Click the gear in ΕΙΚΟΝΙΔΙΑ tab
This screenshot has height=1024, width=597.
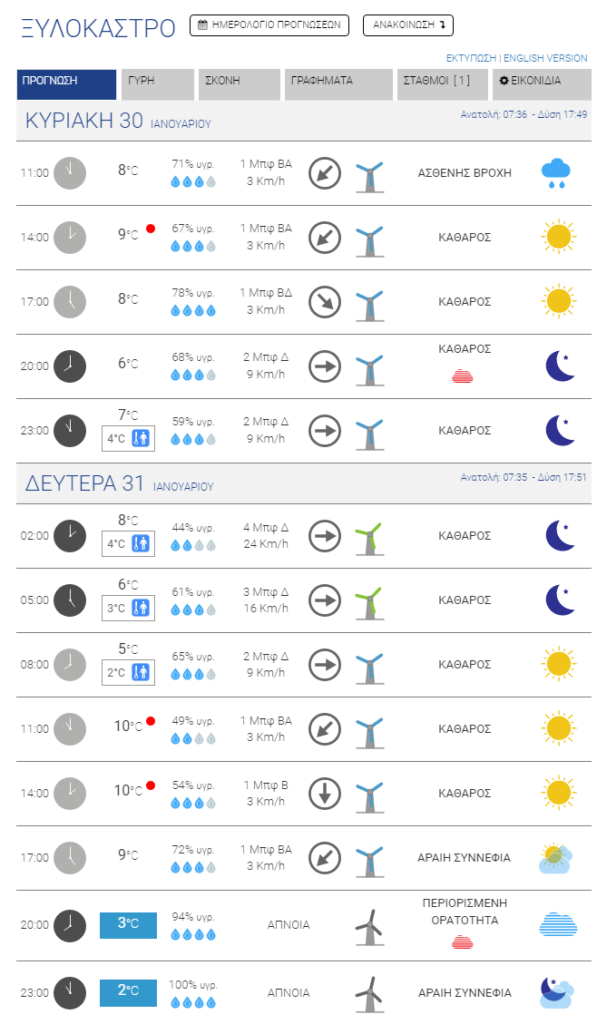tap(504, 81)
